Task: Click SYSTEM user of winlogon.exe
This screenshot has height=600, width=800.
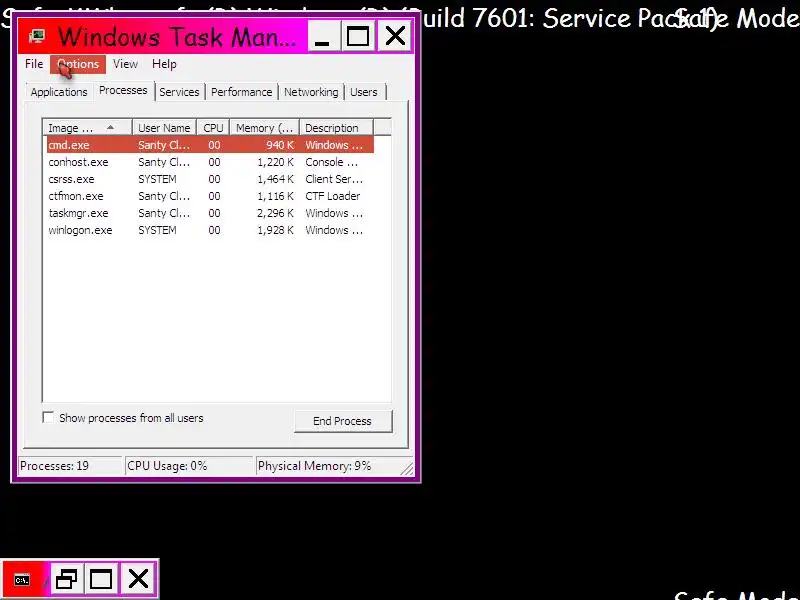Action: coord(157,230)
